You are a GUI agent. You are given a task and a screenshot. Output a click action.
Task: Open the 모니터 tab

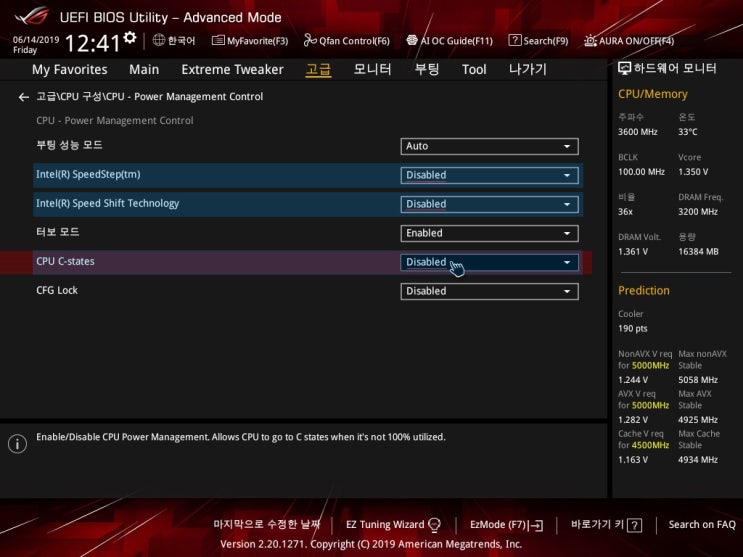click(372, 69)
